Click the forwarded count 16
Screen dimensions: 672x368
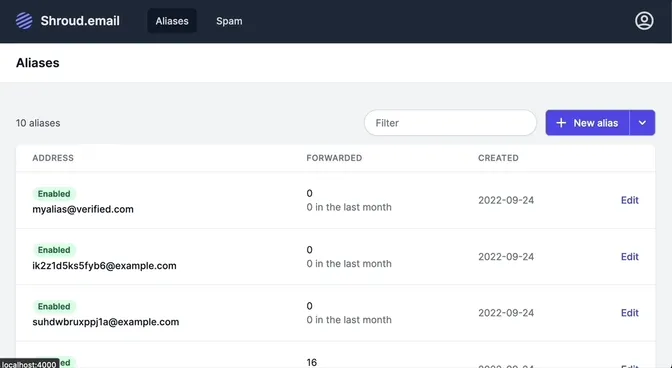click(312, 362)
